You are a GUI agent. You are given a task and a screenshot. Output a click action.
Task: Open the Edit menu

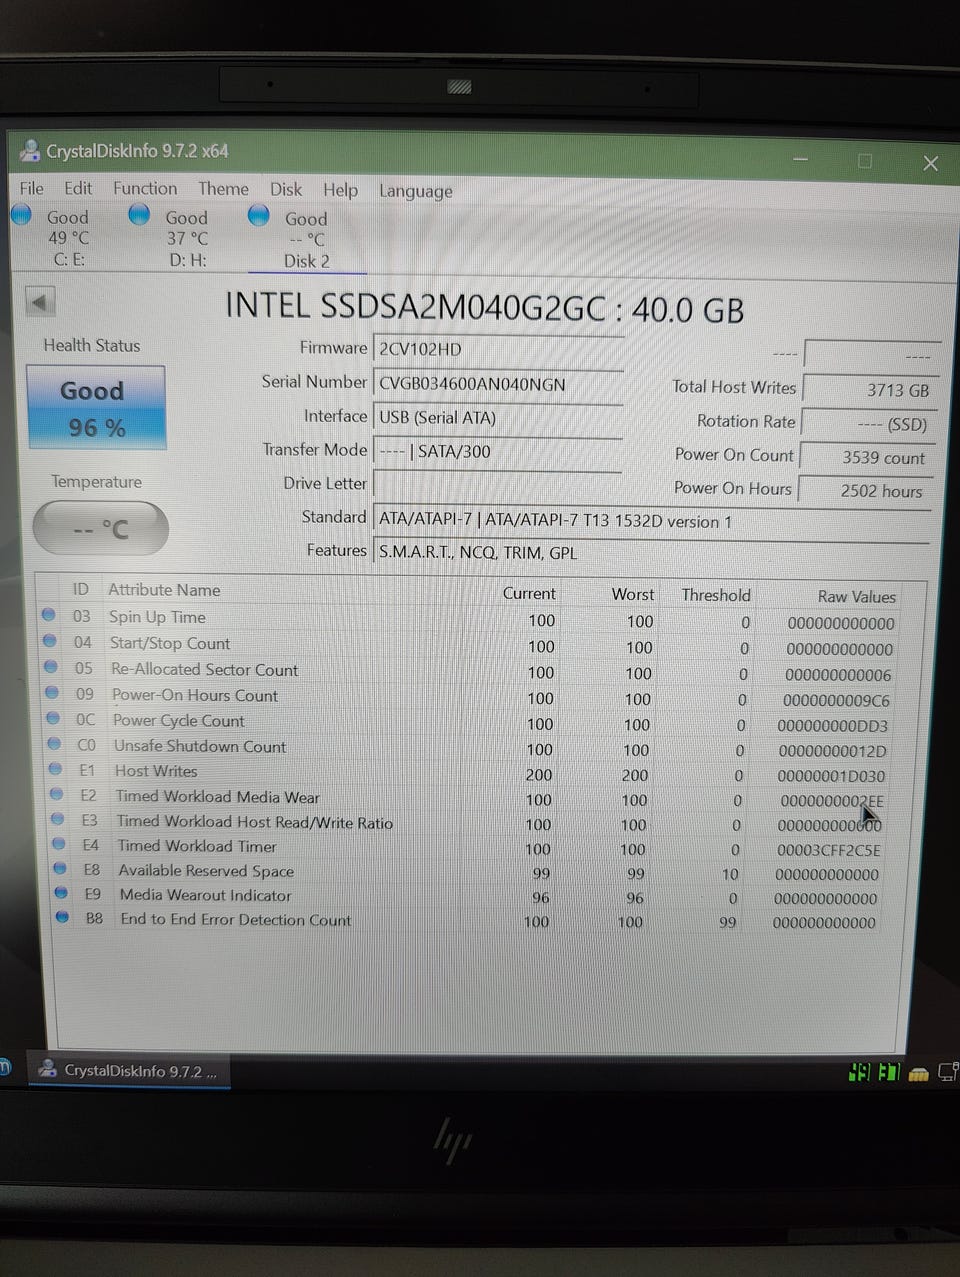pos(78,188)
